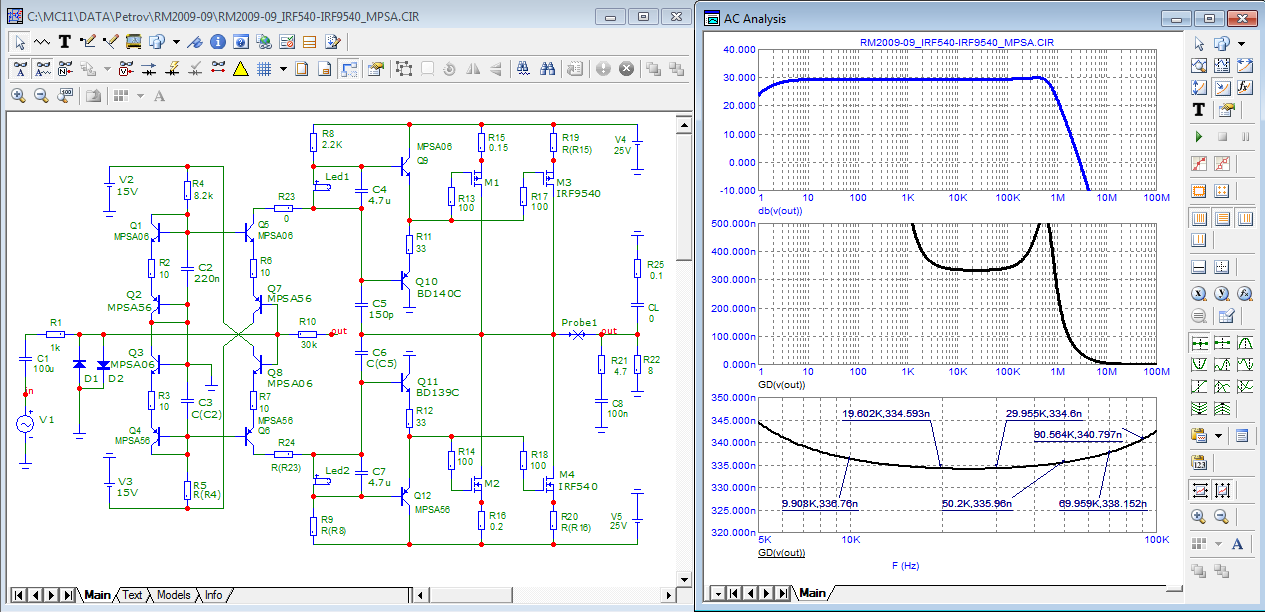The width and height of the screenshot is (1265, 612).
Task: Click the blue Info mode icon
Action: (217, 42)
